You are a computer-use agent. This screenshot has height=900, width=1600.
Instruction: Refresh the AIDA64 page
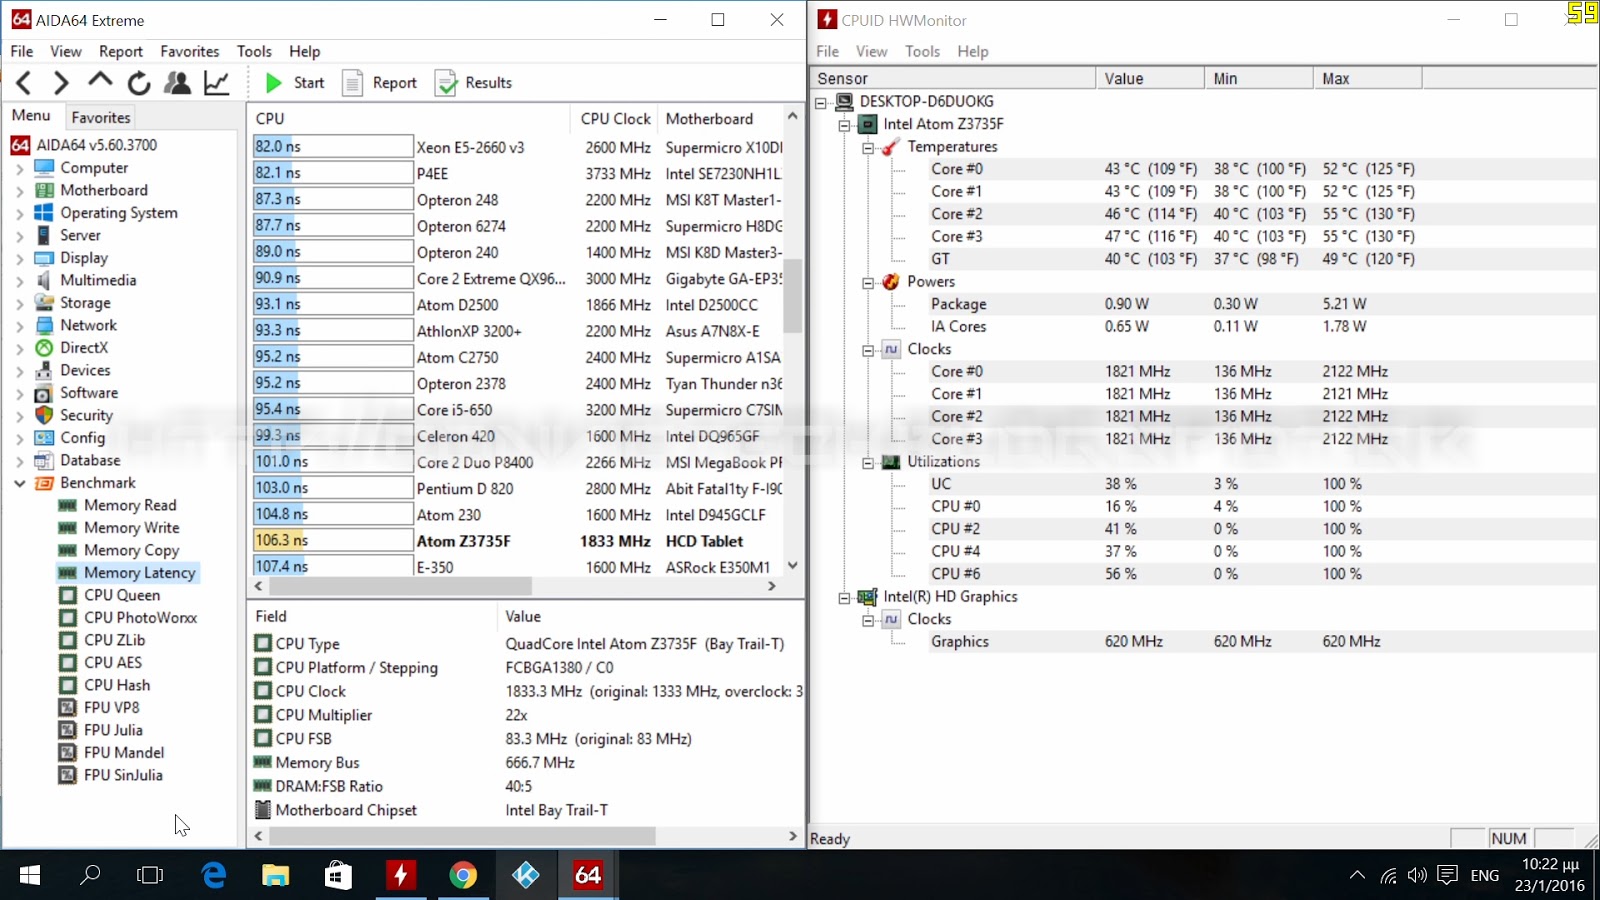(x=139, y=83)
